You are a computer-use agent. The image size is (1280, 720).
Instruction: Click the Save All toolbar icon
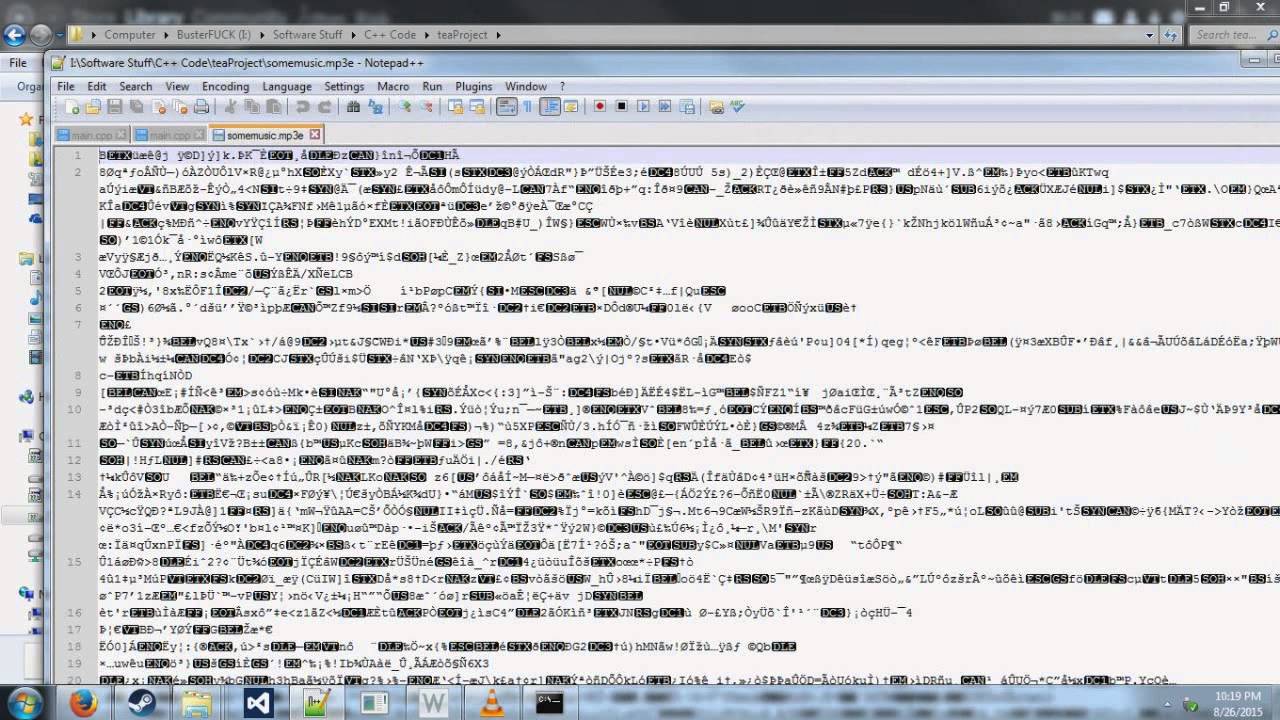tap(136, 107)
